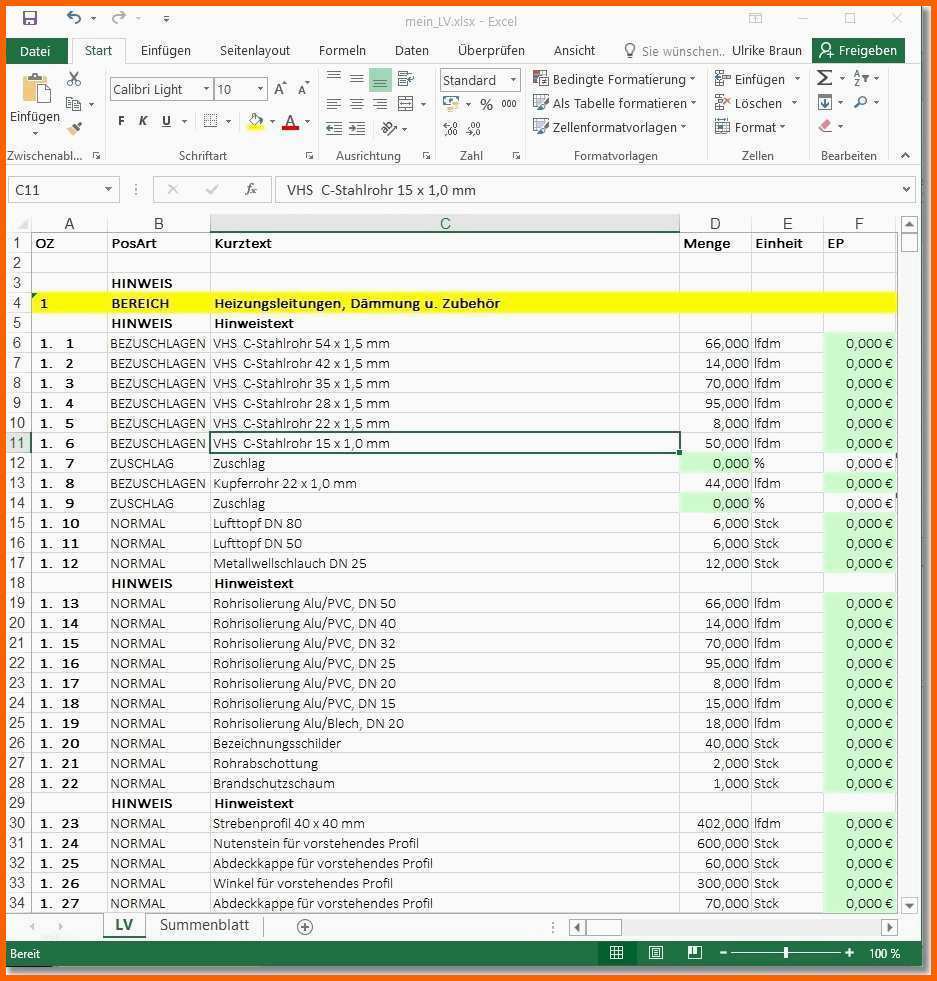Apply the yellow fill color bucket

click(255, 121)
